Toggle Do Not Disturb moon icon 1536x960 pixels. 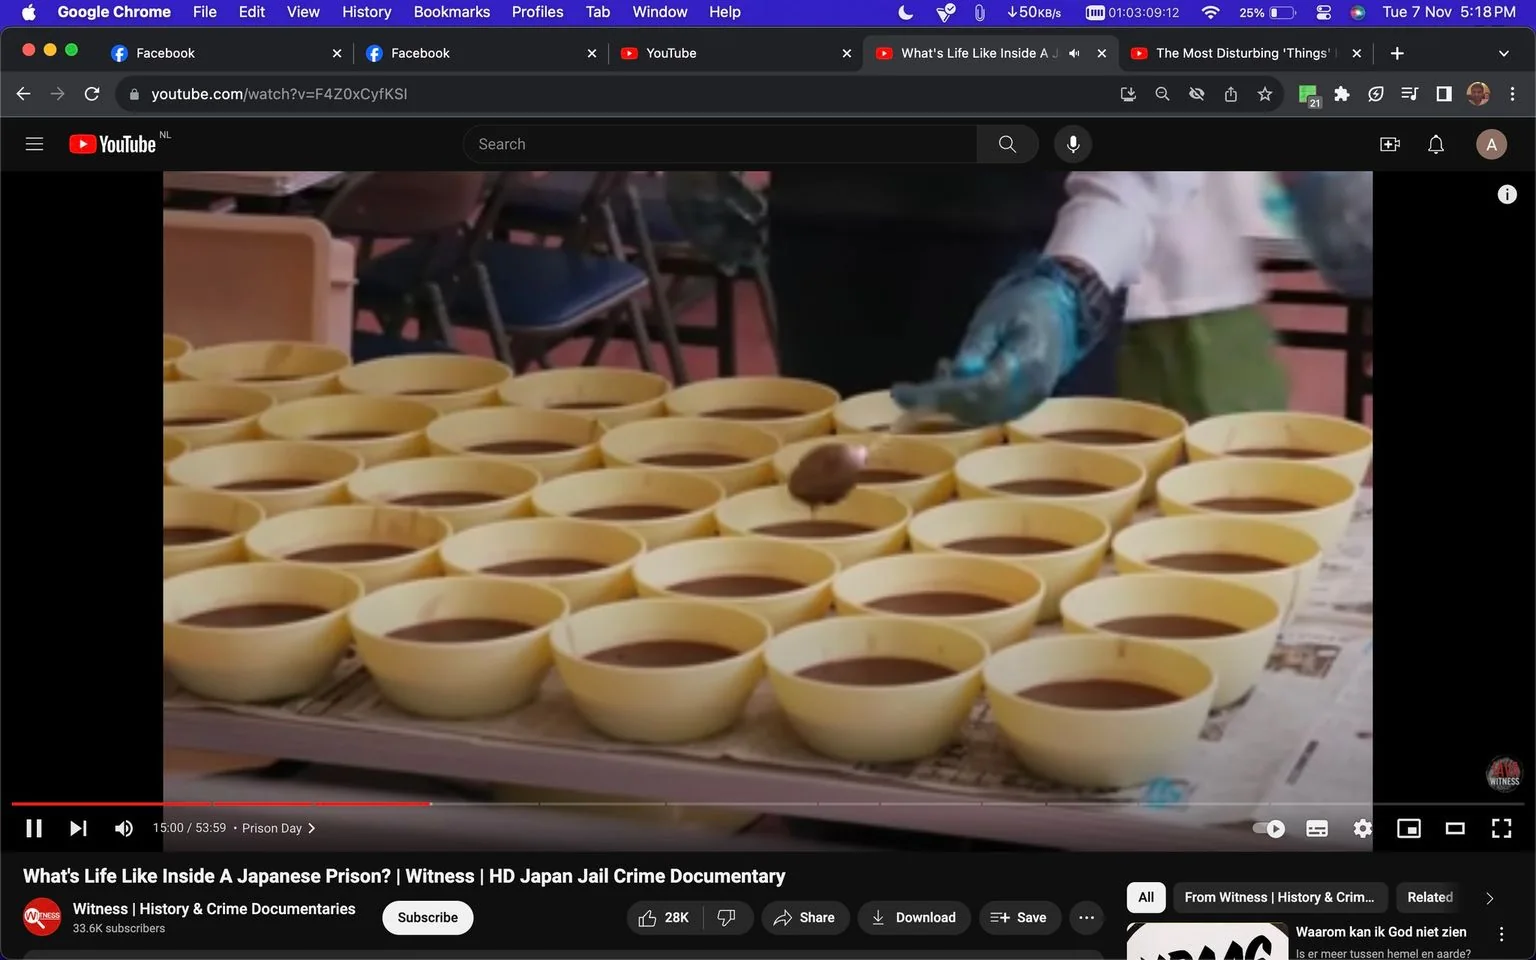click(905, 12)
